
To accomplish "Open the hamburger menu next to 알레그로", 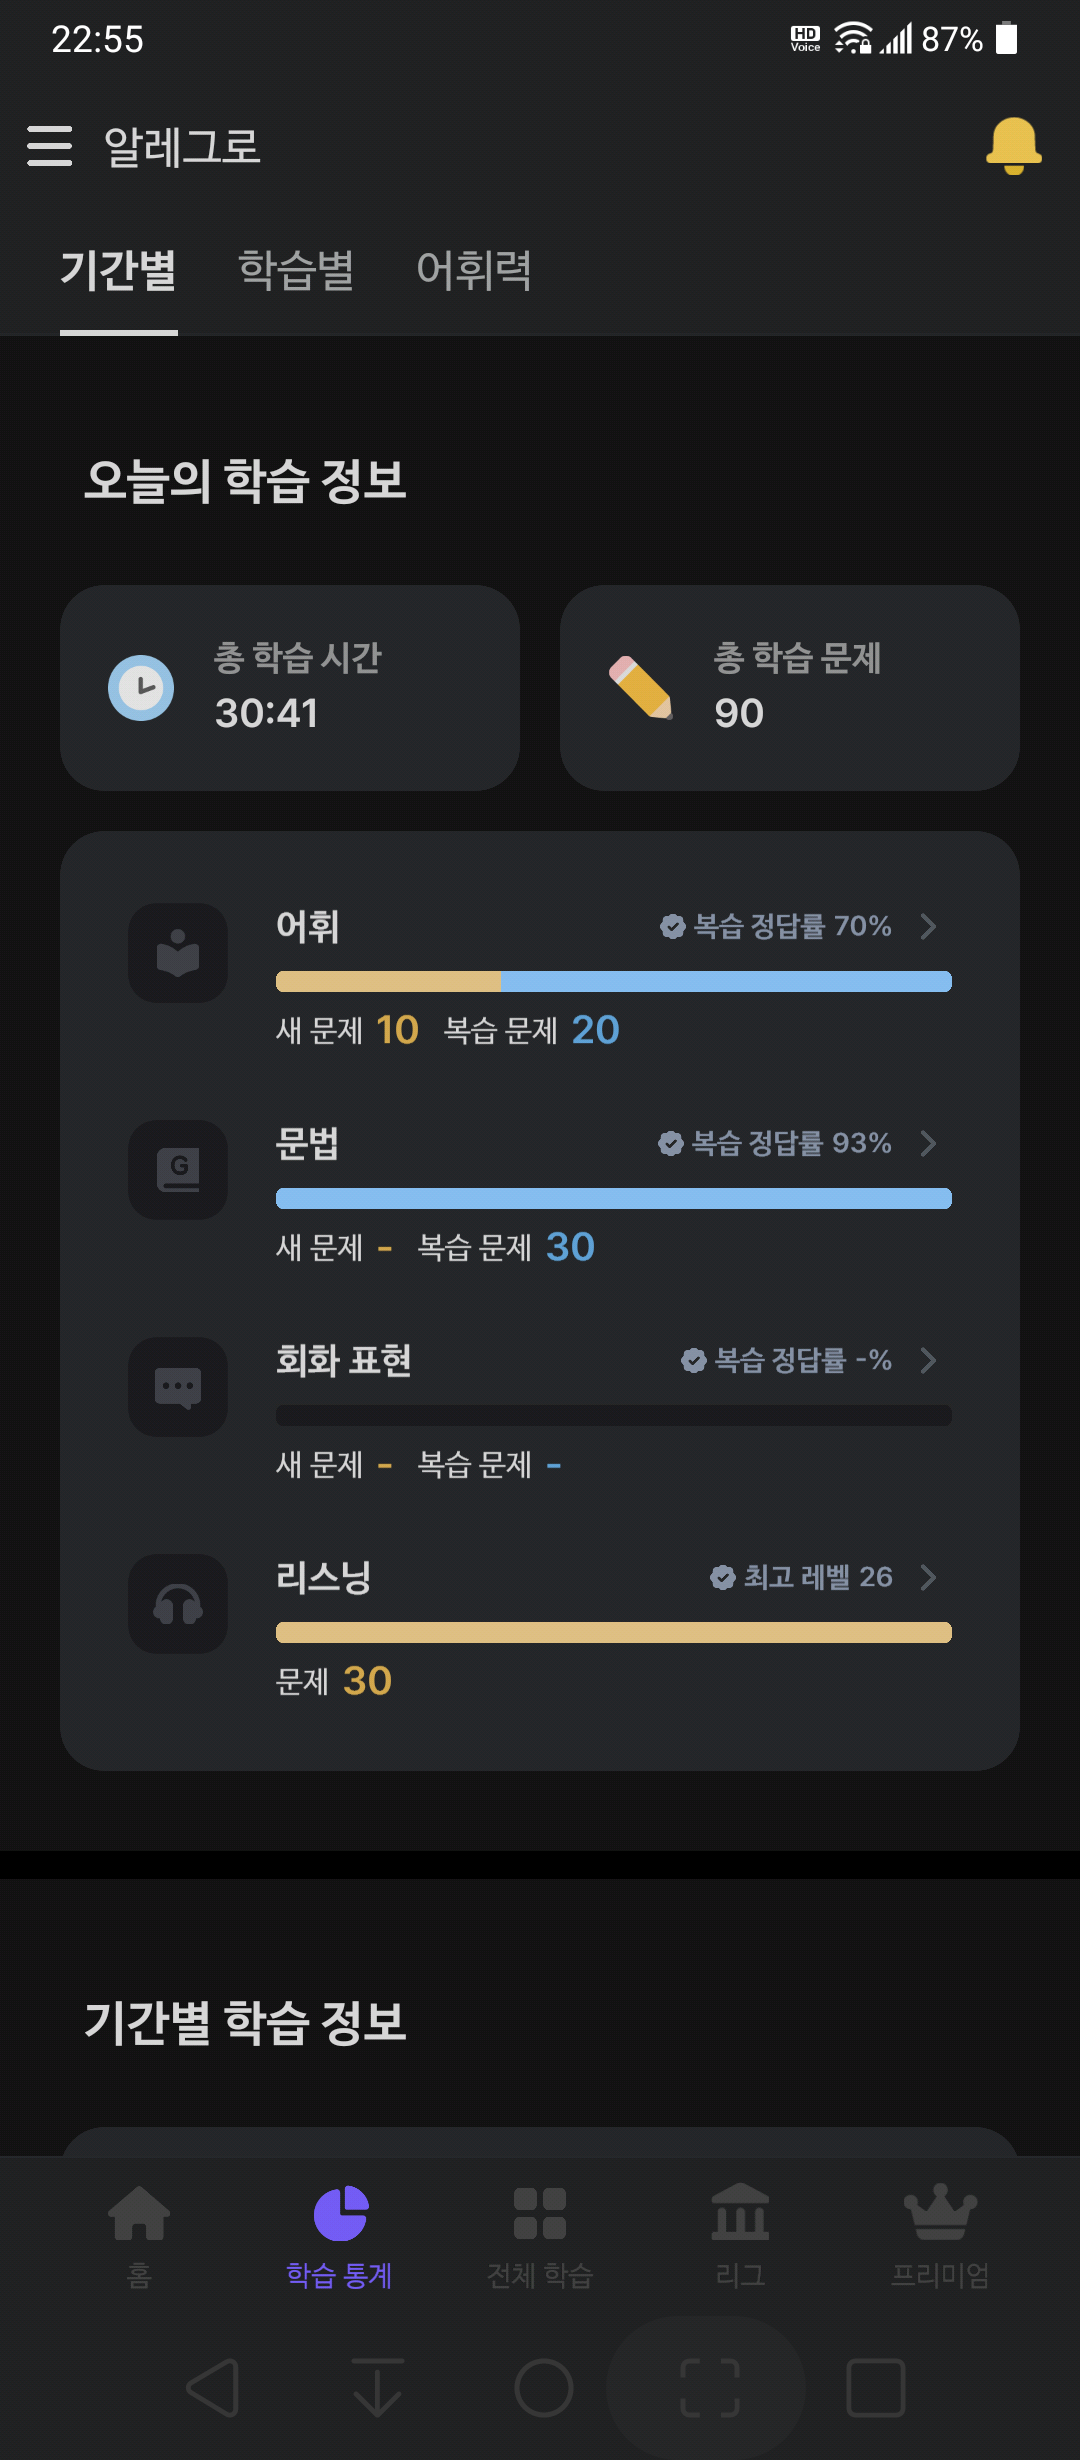I will (x=49, y=146).
